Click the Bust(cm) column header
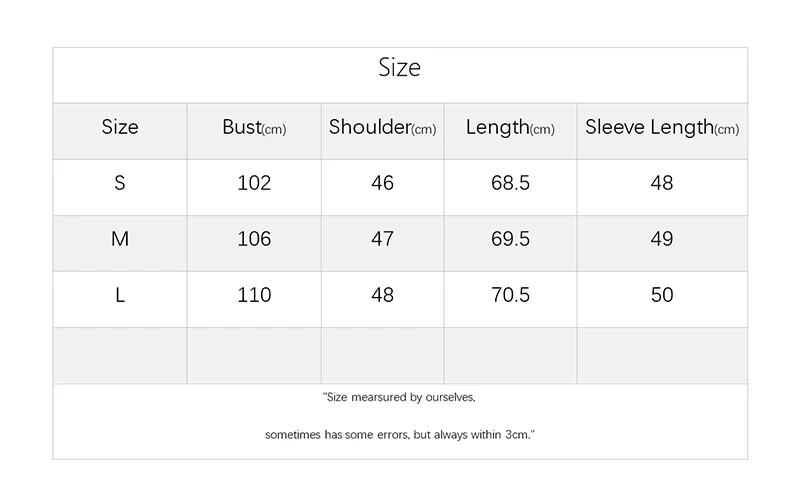The image size is (800, 496). [254, 128]
